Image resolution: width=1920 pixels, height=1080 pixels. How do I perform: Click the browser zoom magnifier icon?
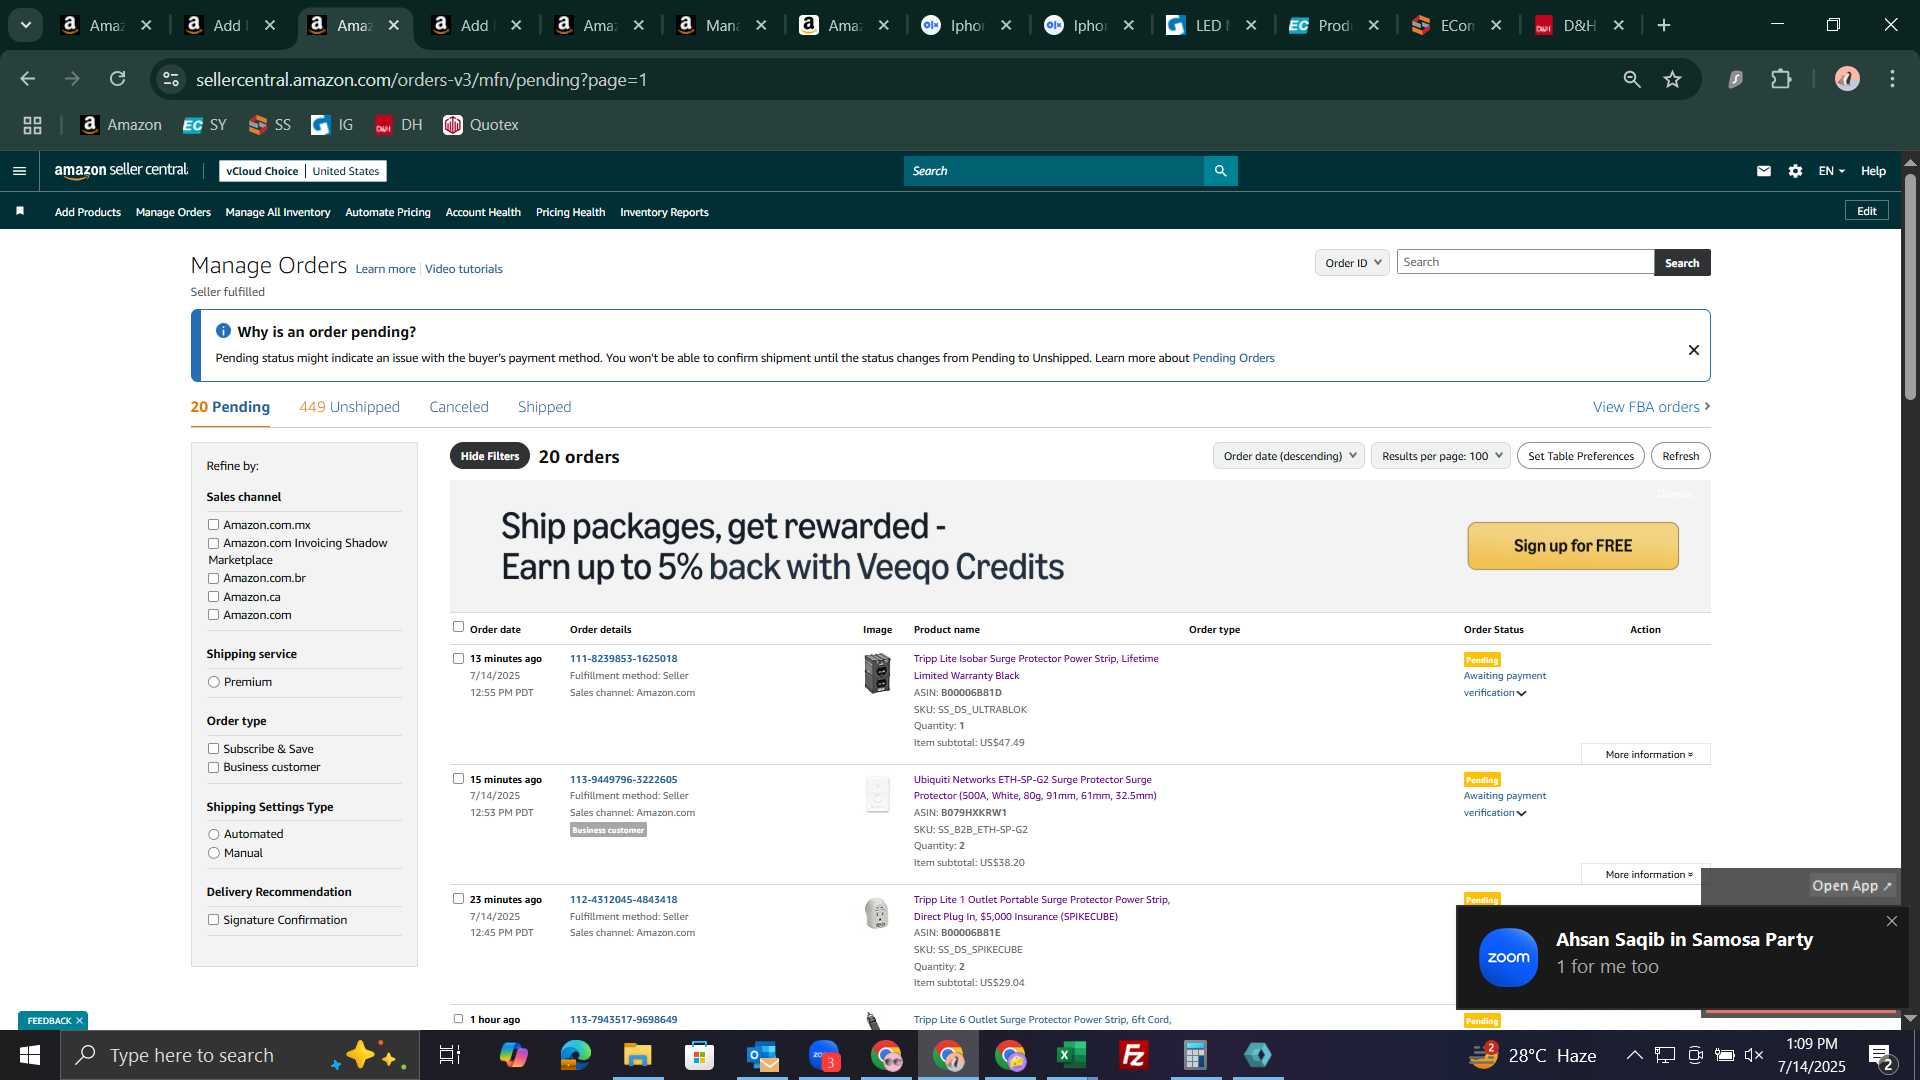click(1632, 79)
